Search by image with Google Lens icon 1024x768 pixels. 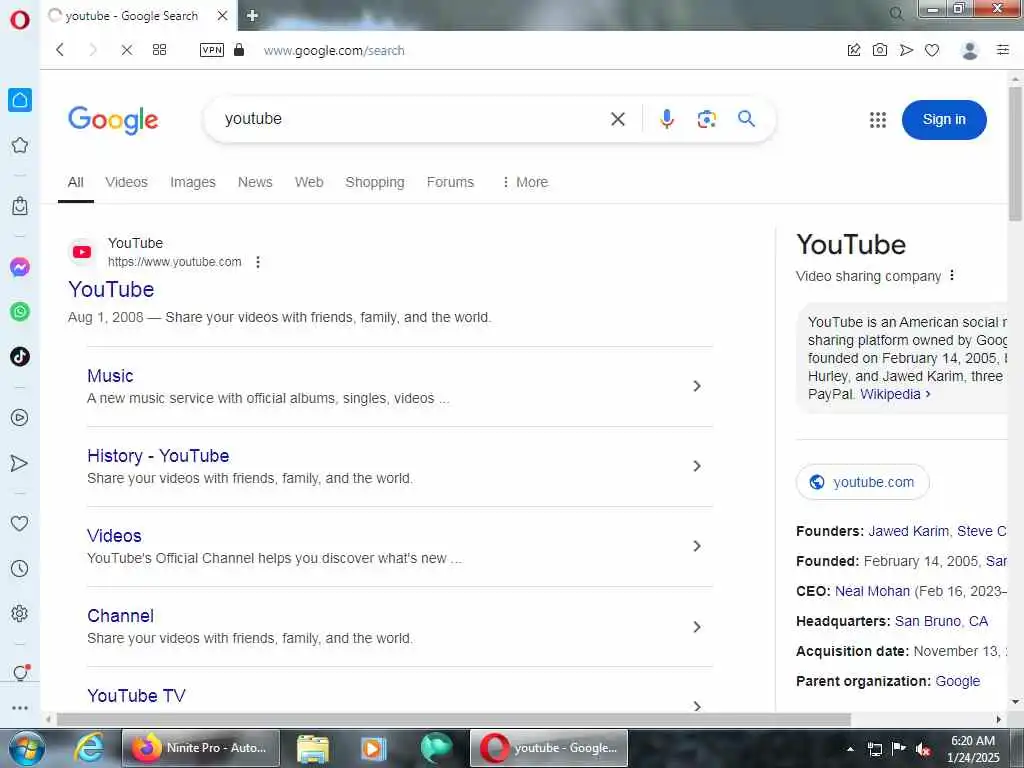(706, 119)
